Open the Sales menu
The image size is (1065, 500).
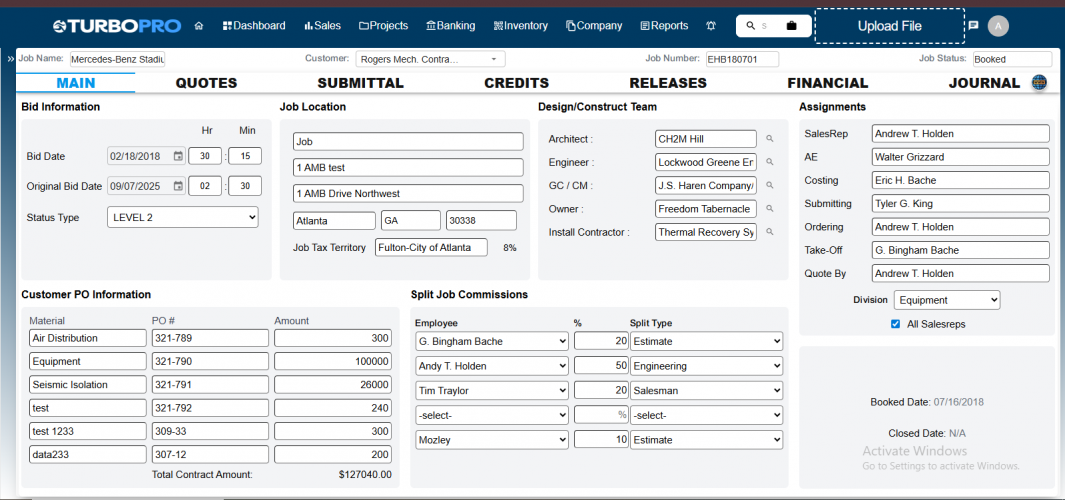[x=323, y=26]
